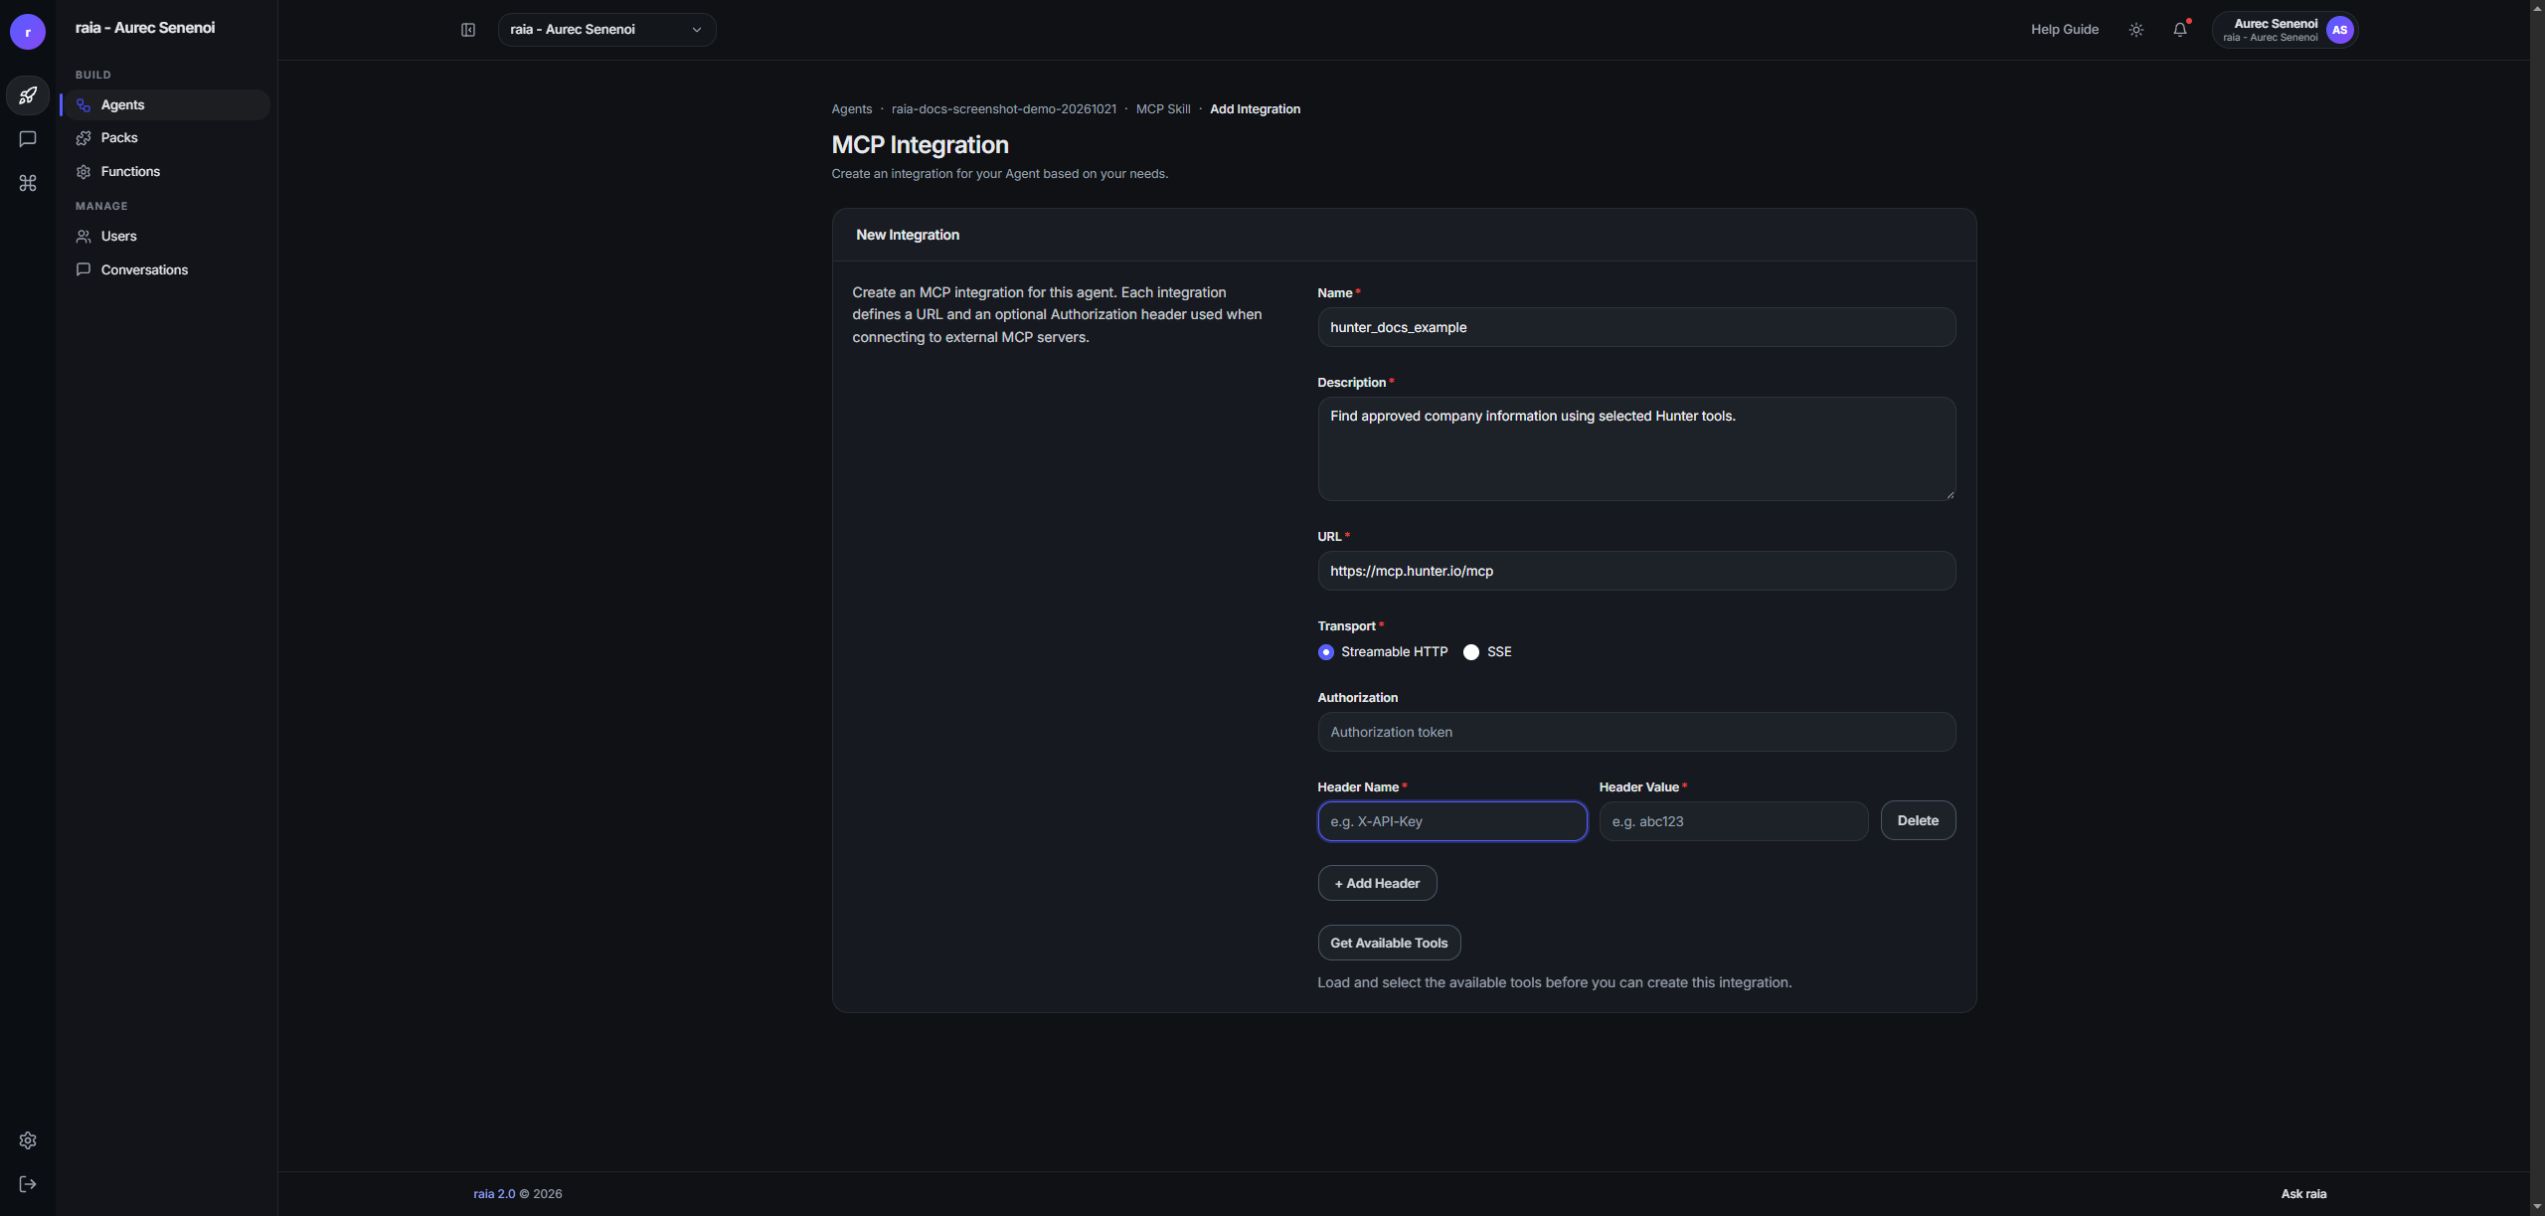
Task: Open the raia 2.0 footer link
Action: (494, 1194)
